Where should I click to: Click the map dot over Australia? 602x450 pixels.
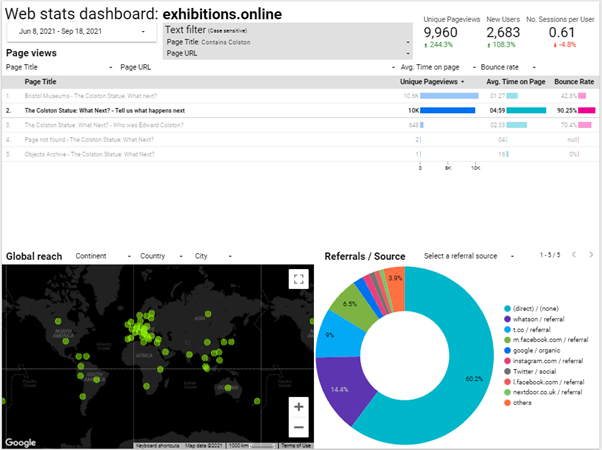pyautogui.click(x=228, y=388)
